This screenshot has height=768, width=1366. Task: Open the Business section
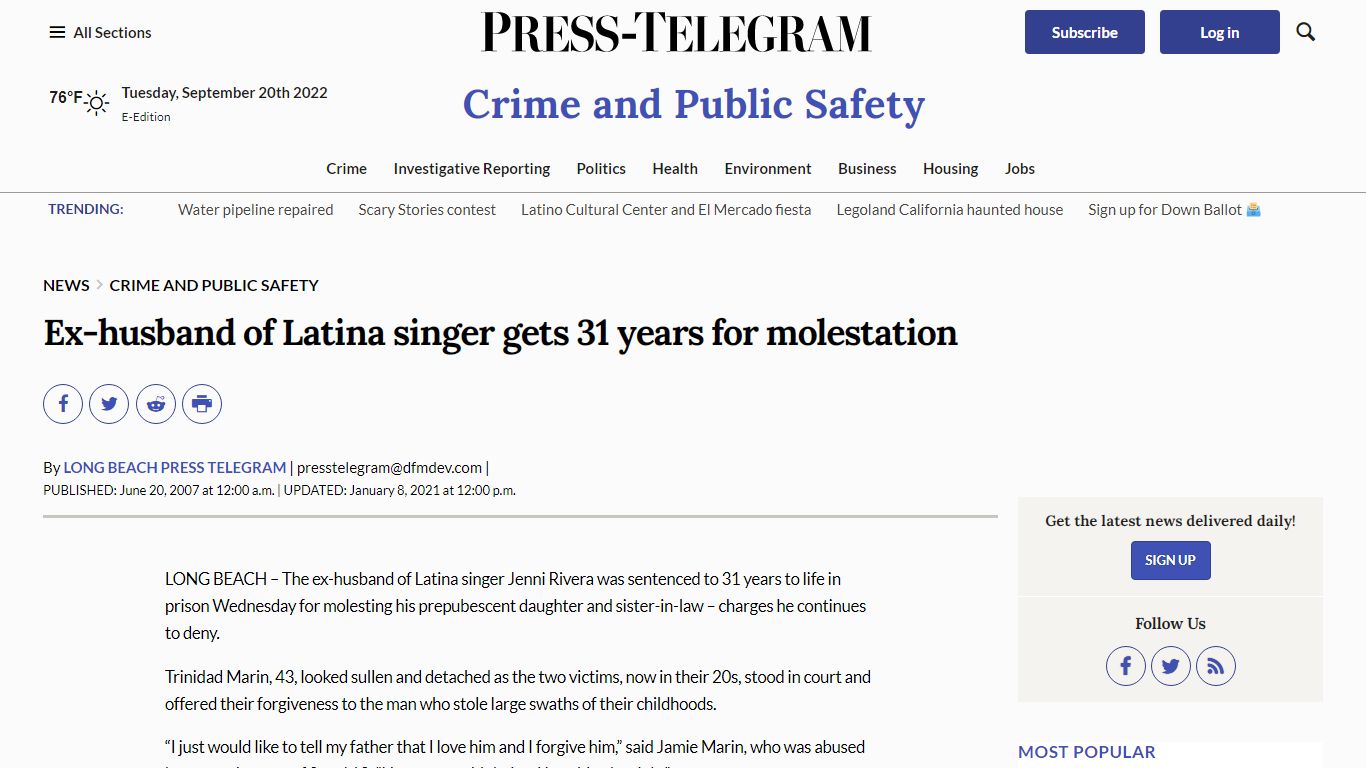click(867, 168)
